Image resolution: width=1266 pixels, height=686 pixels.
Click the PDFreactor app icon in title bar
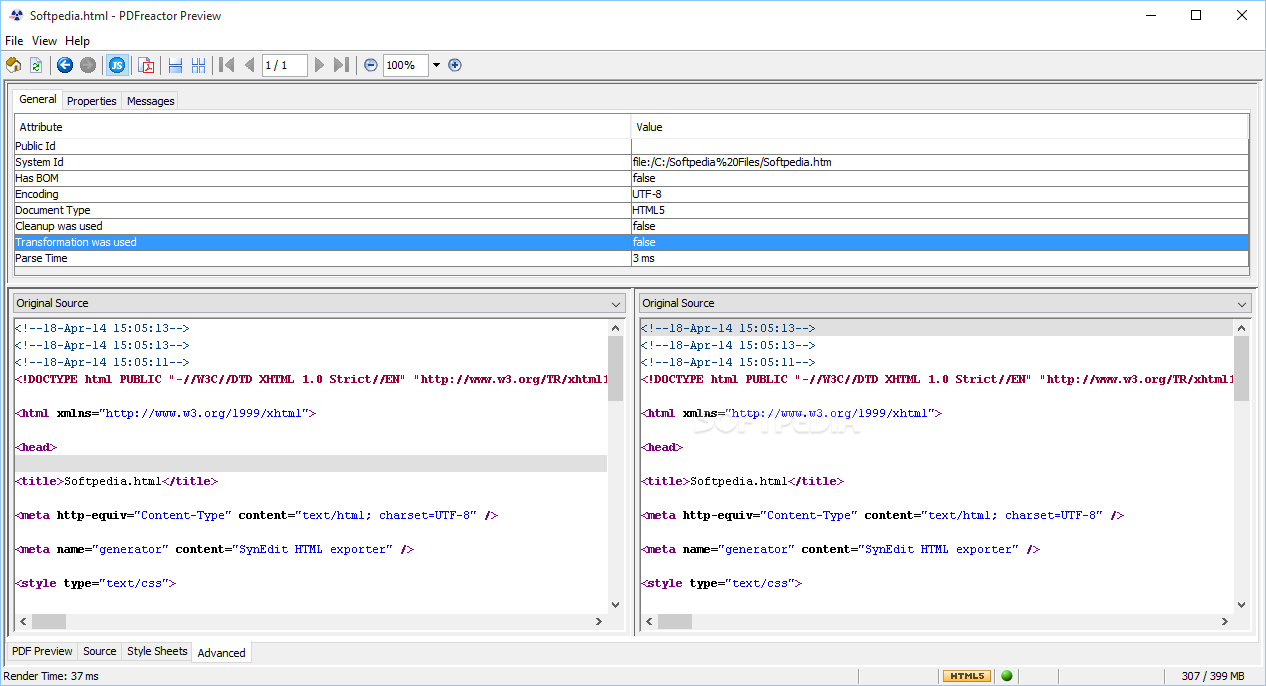click(15, 15)
